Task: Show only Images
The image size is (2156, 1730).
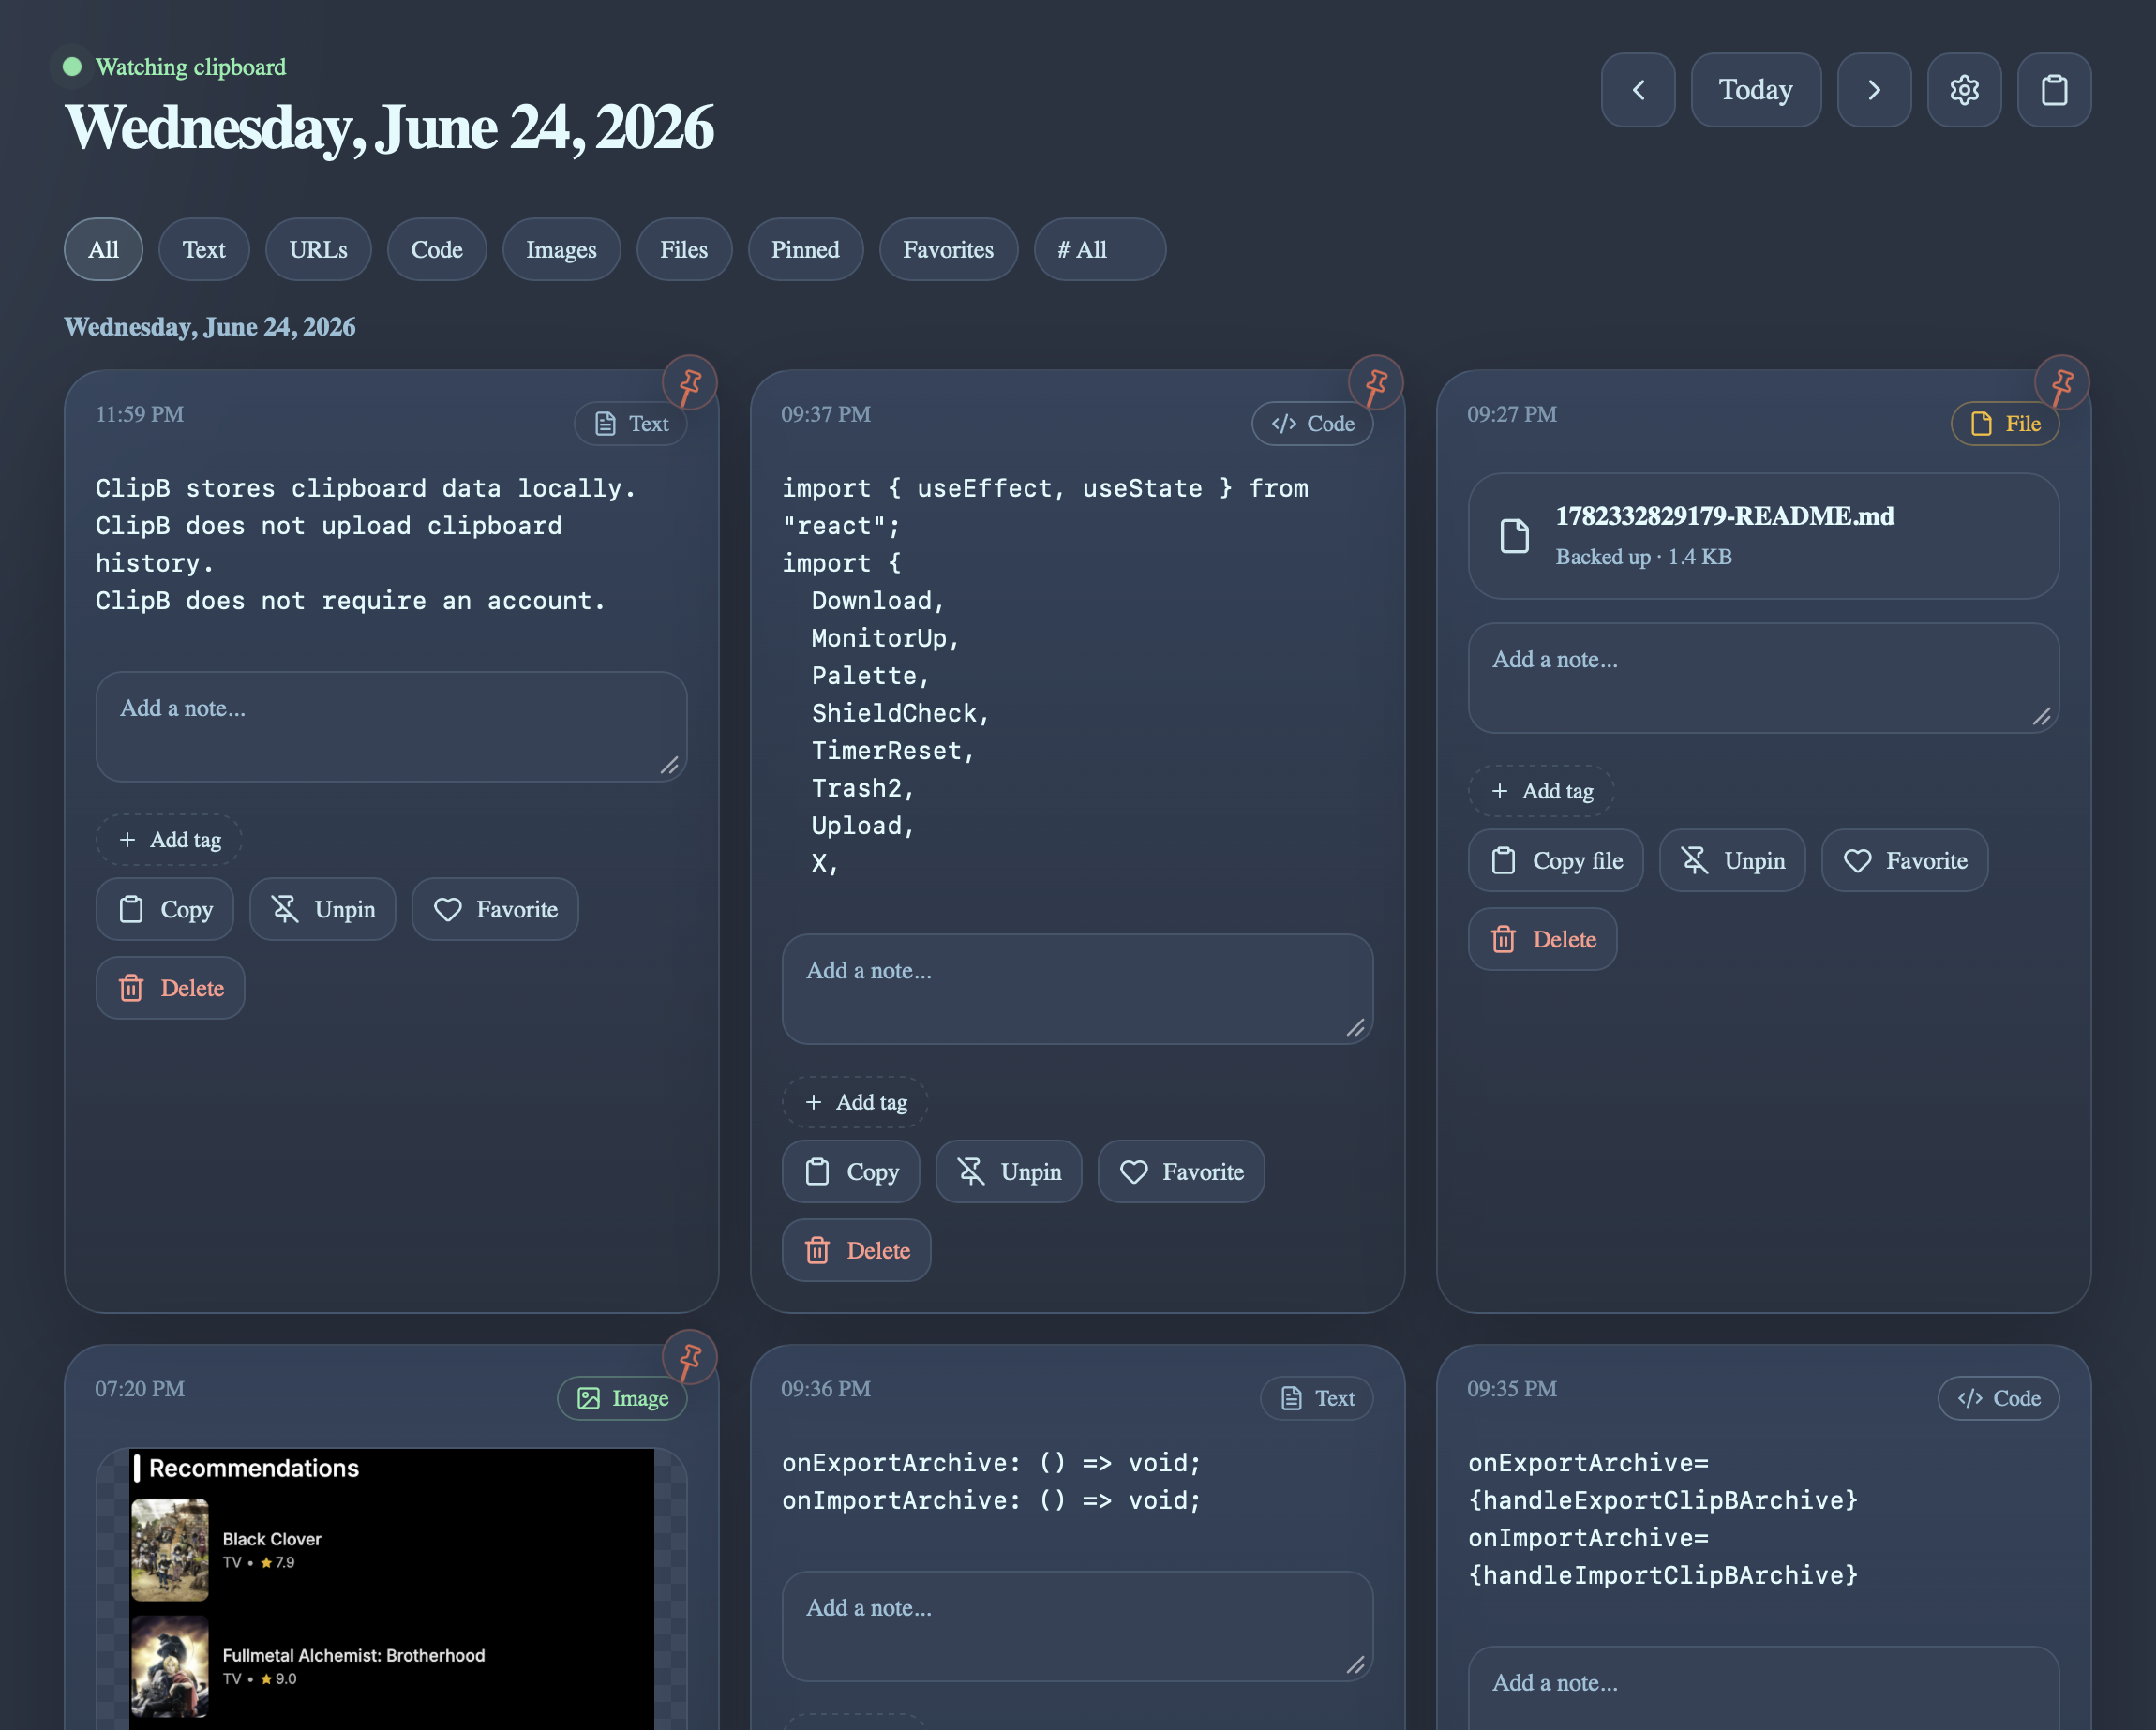Action: click(x=561, y=249)
